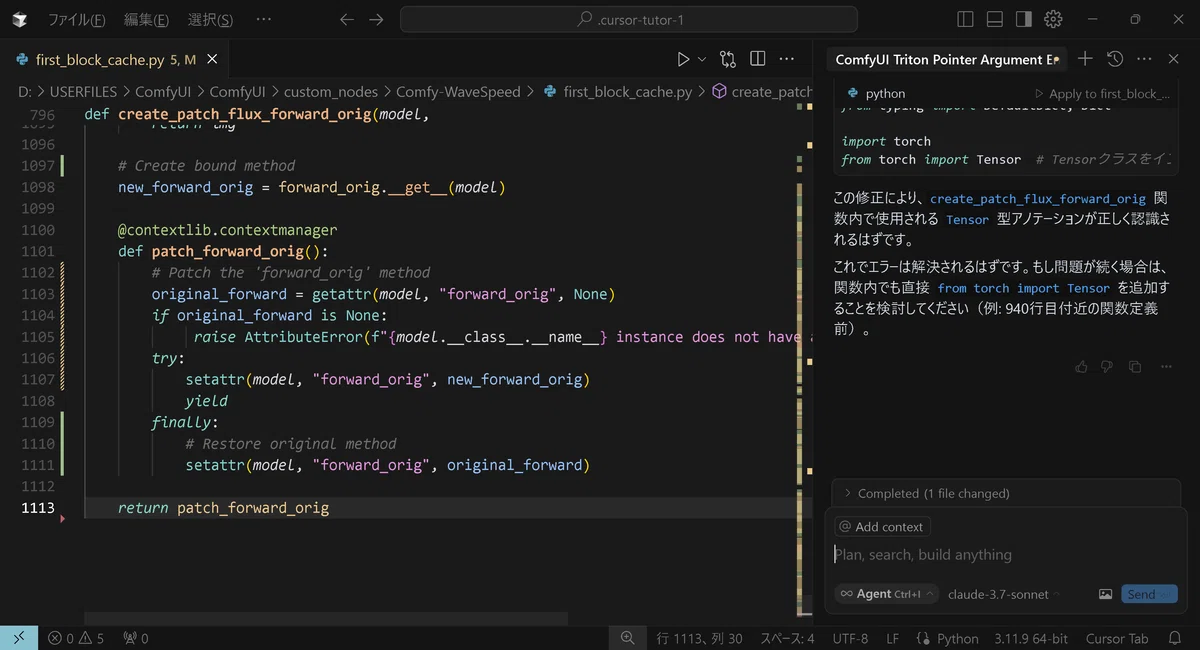Click the Send button

[1149, 594]
